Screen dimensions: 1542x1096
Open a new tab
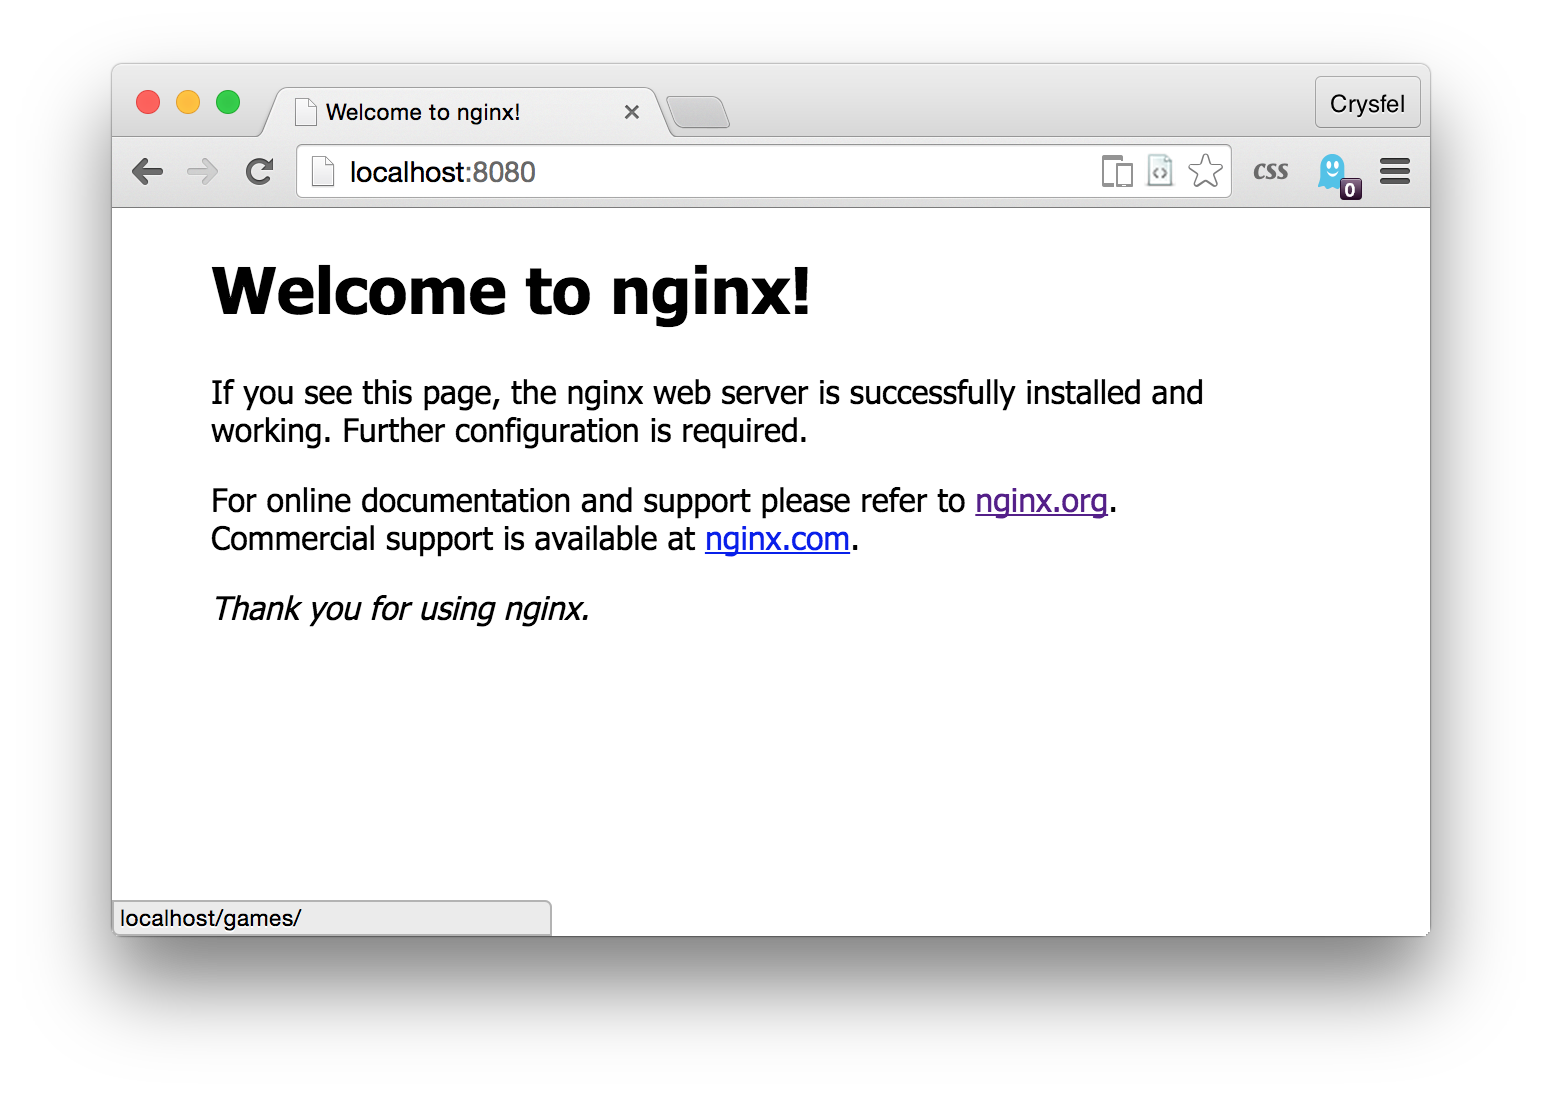(698, 113)
